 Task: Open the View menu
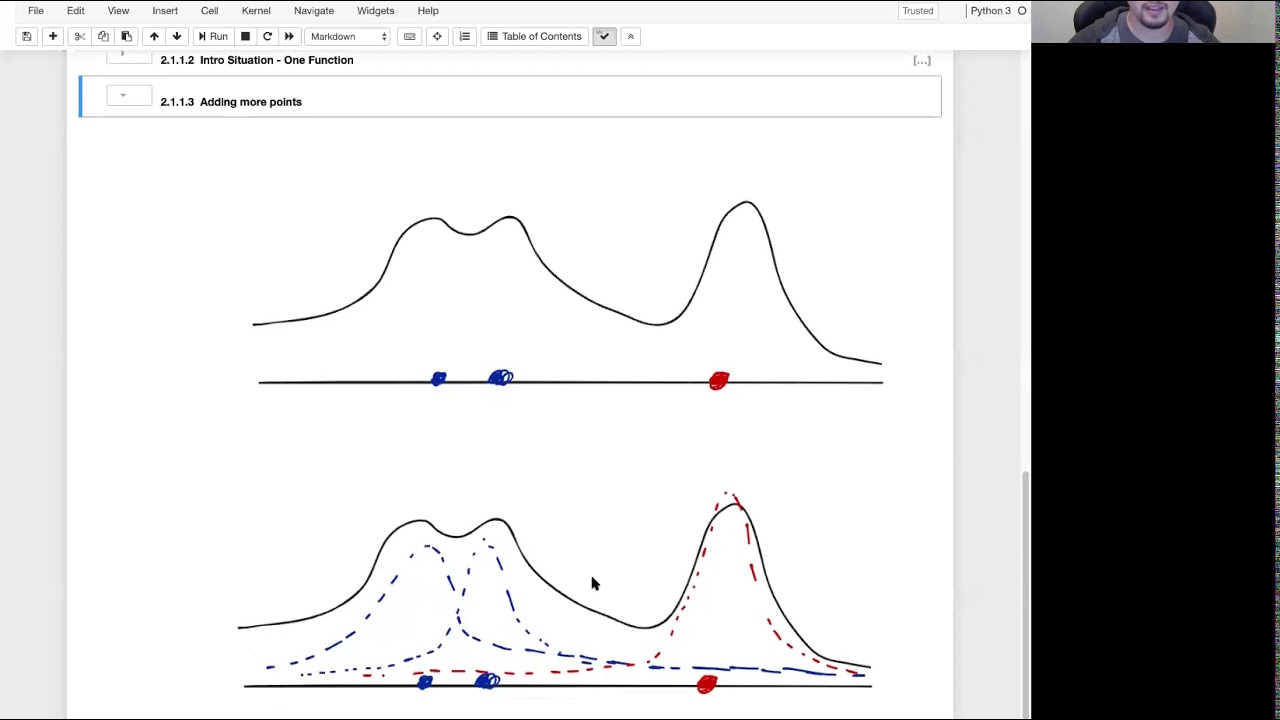pos(118,11)
